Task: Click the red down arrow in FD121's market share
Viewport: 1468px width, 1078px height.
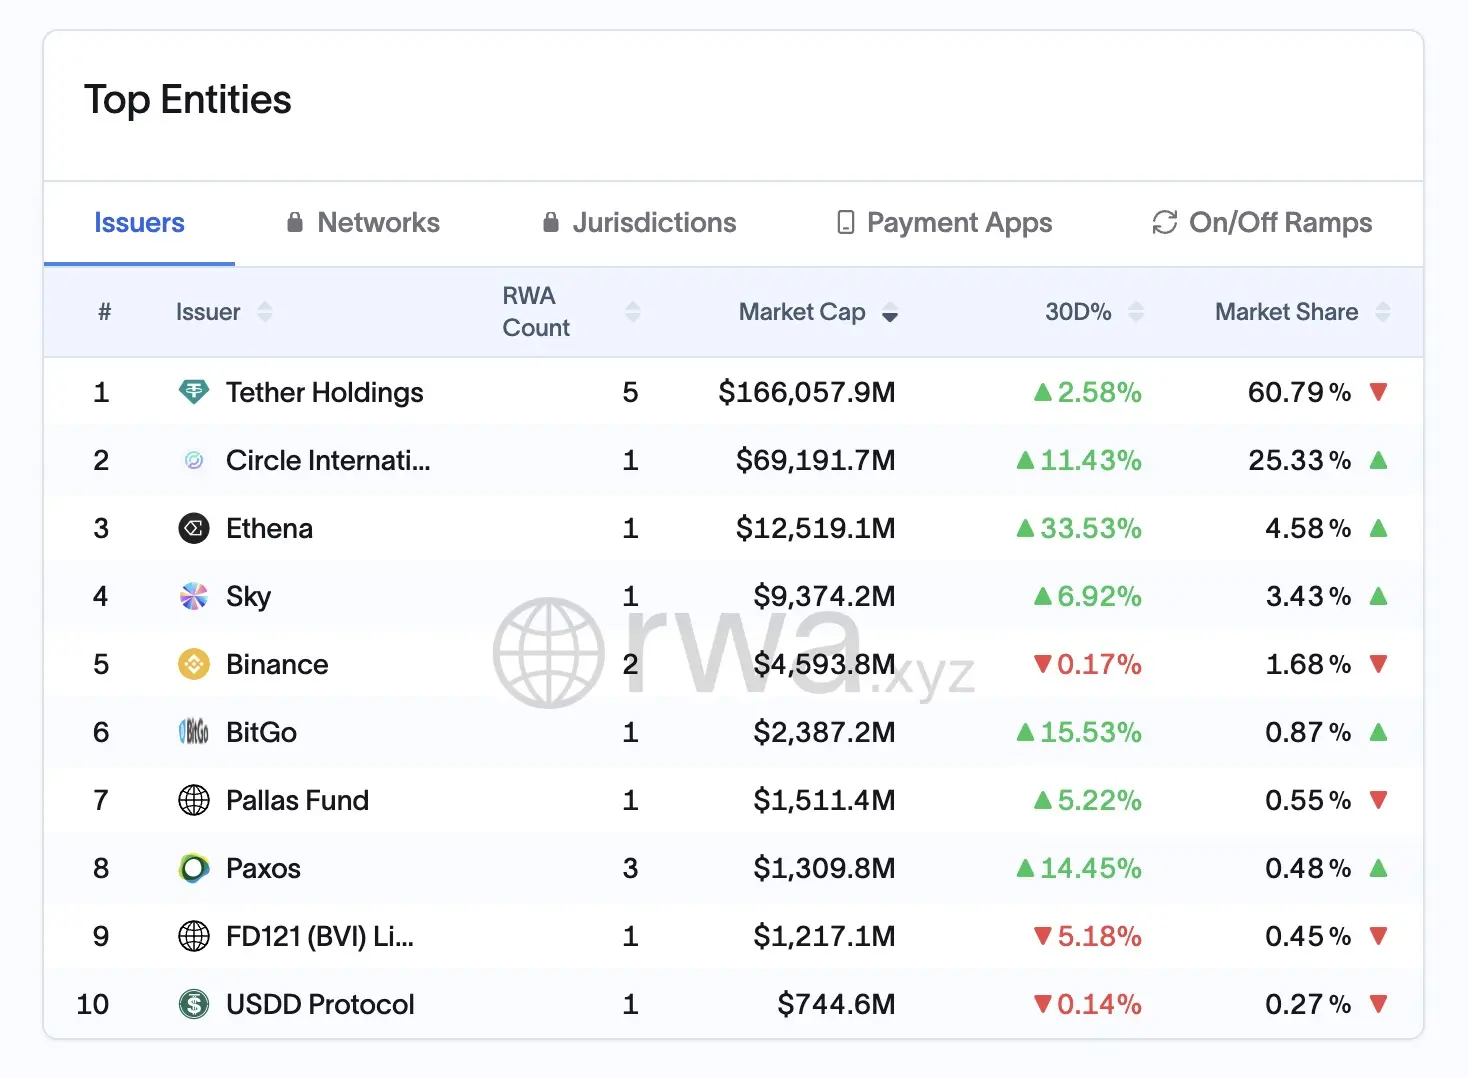Action: coord(1379,936)
